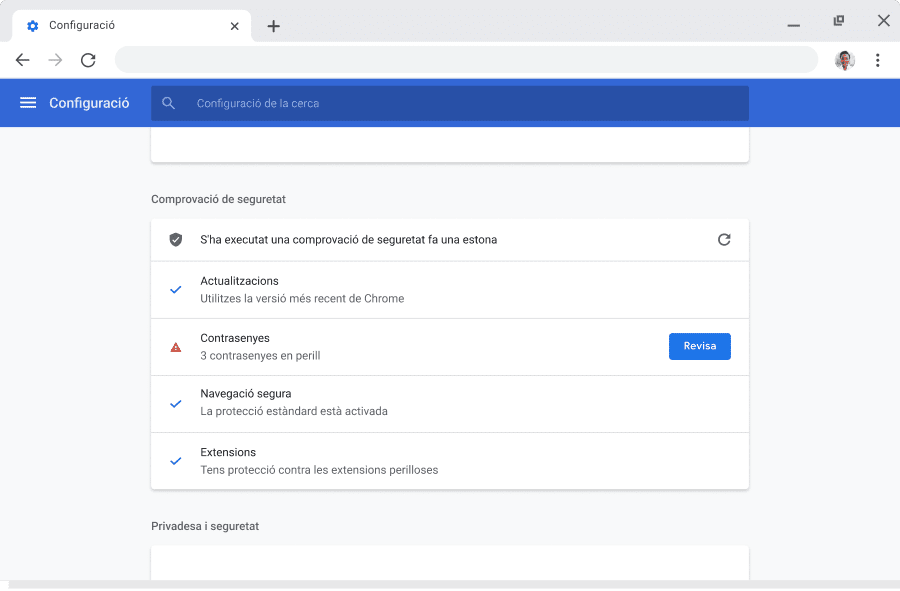Viewport: 900px width, 591px height.
Task: Click the Comprovació de seguretat heading
Action: tap(218, 199)
